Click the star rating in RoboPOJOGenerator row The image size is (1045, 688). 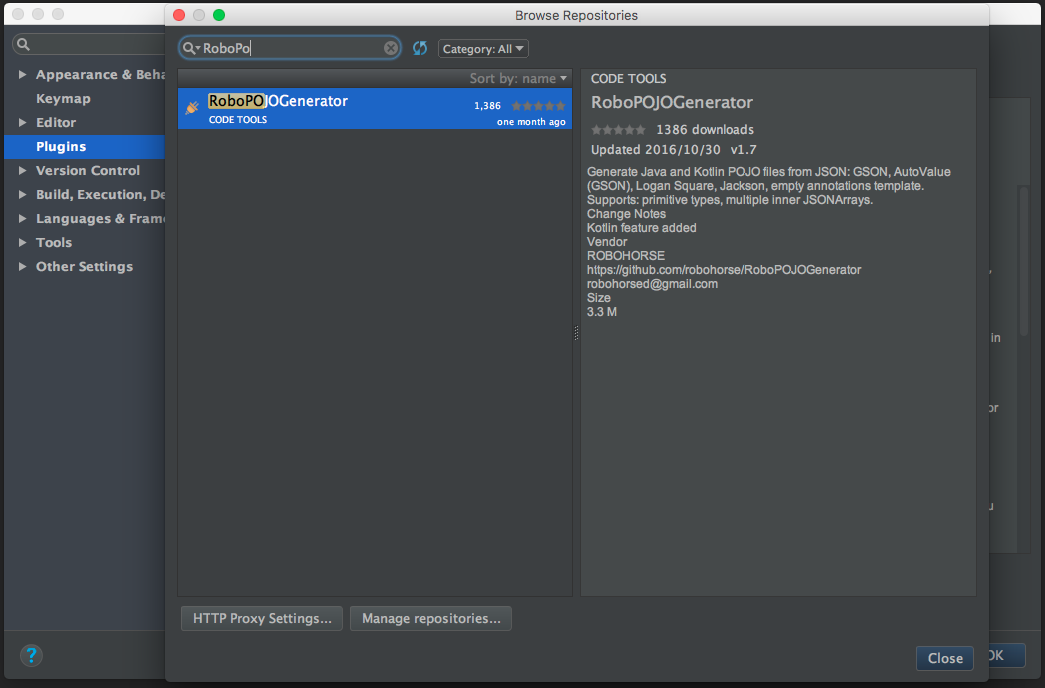click(x=538, y=105)
